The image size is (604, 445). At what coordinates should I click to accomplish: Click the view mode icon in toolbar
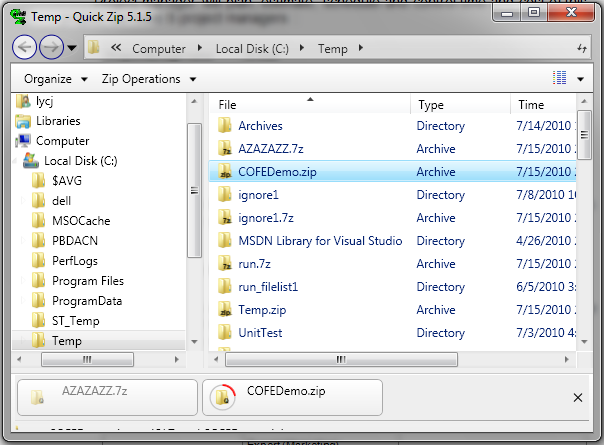[560, 79]
